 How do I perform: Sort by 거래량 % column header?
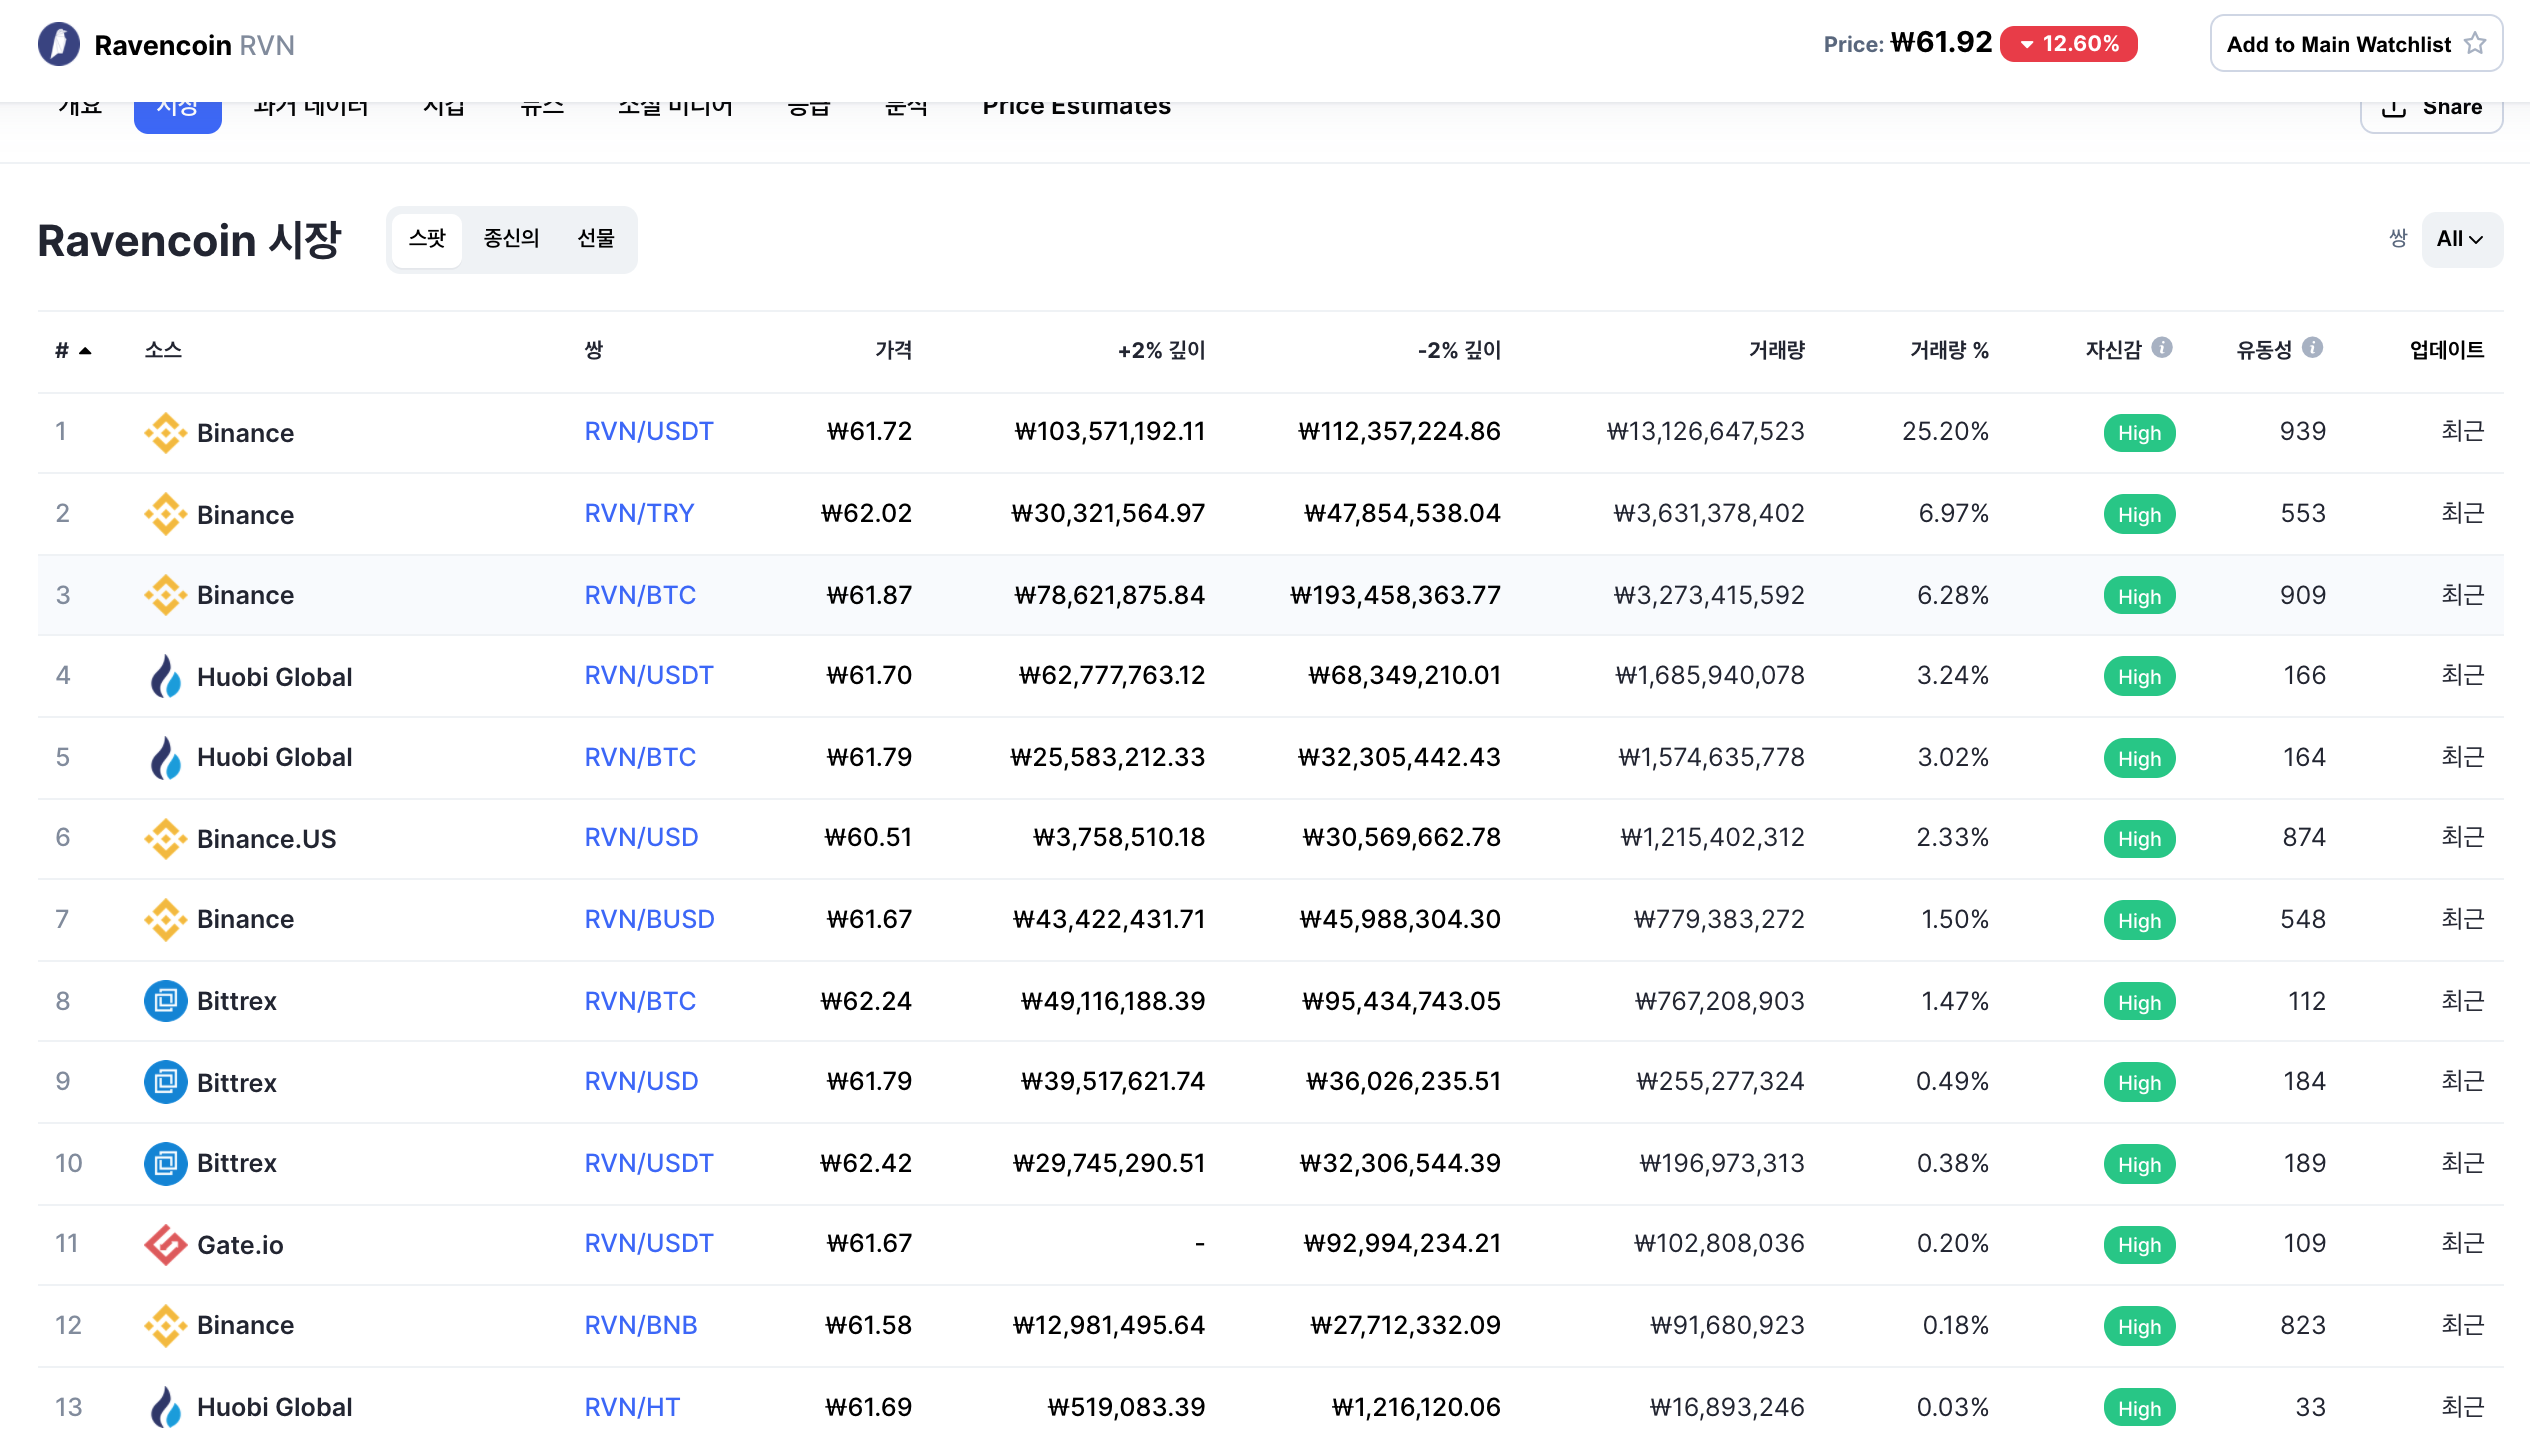point(1949,350)
